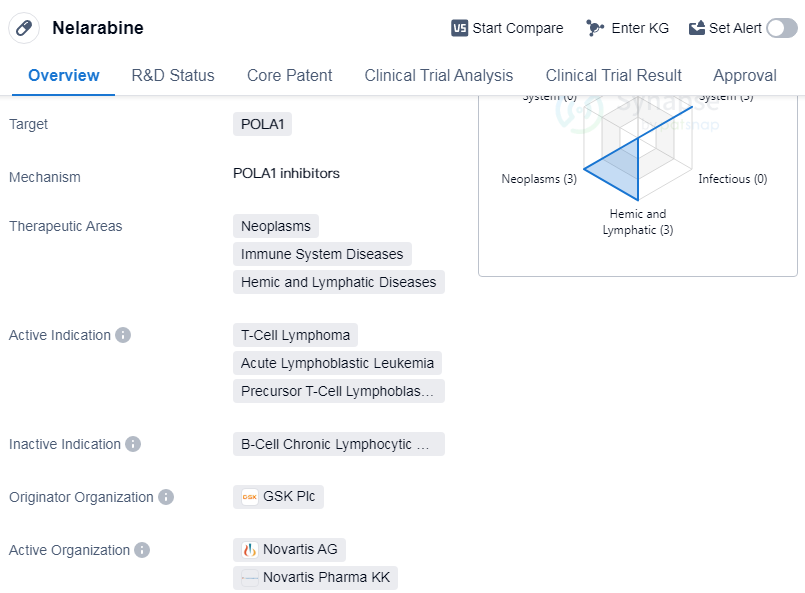The height and width of the screenshot is (593, 805).
Task: Click the POLA1 target tag
Action: (x=262, y=124)
